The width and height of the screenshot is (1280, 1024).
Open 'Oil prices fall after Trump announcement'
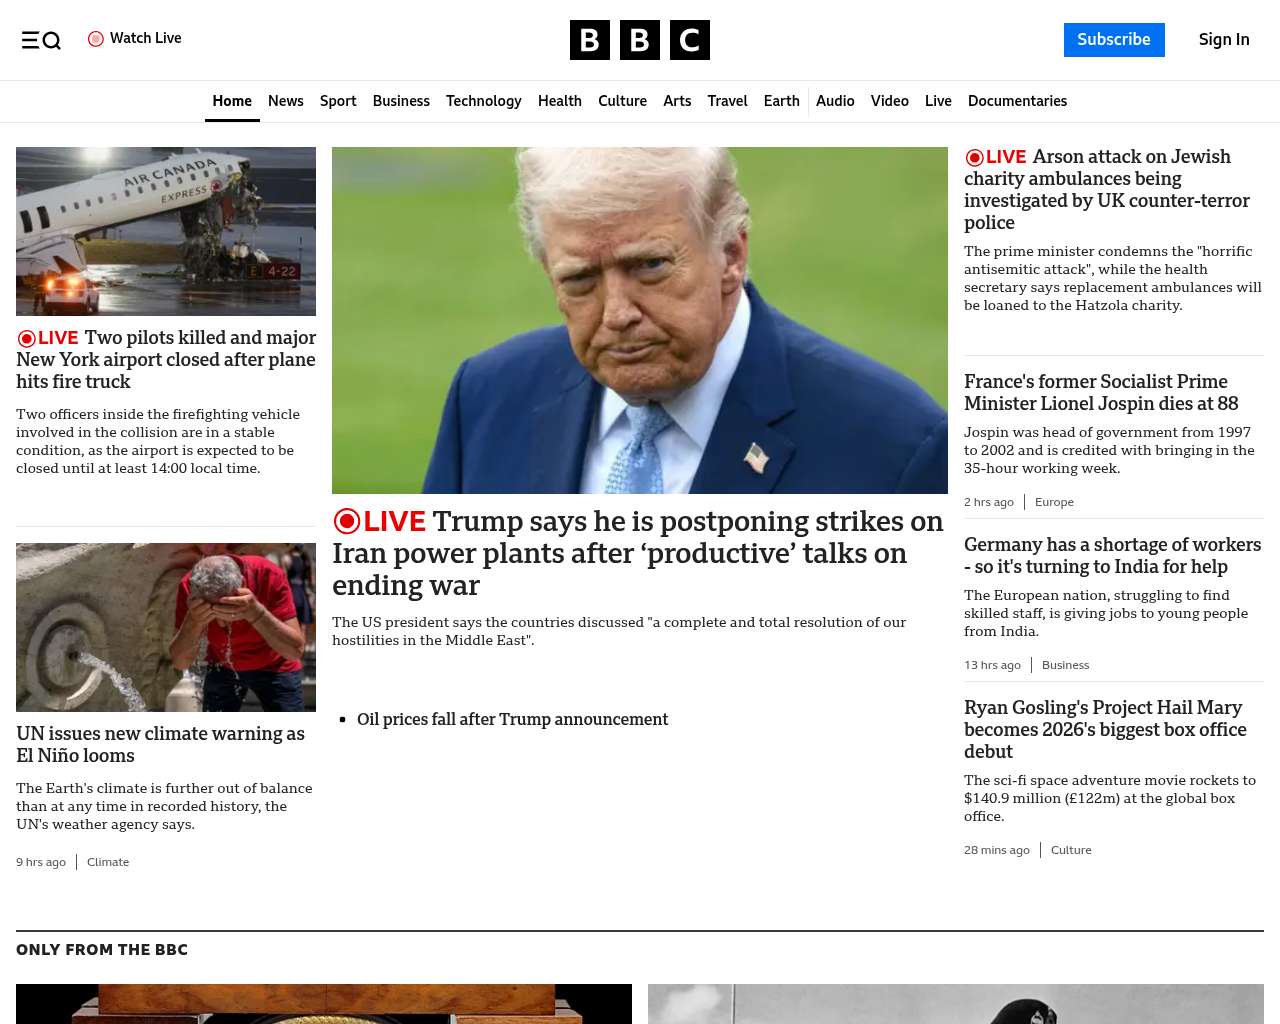(512, 719)
